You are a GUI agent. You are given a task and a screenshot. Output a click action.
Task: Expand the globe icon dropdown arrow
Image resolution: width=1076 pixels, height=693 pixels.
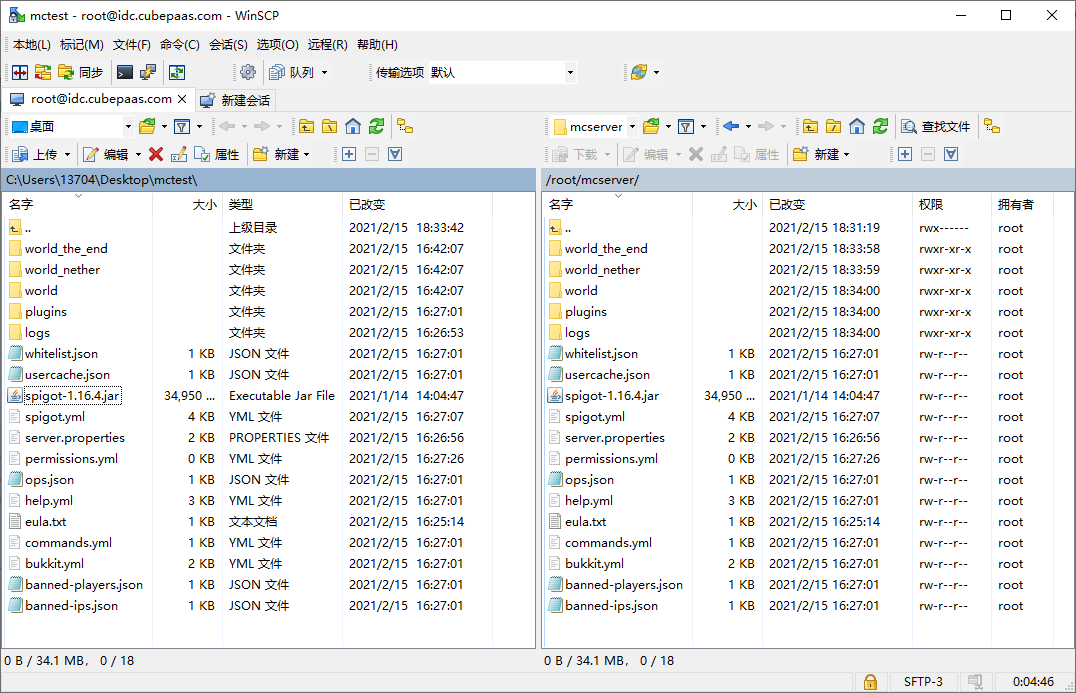pyautogui.click(x=657, y=72)
